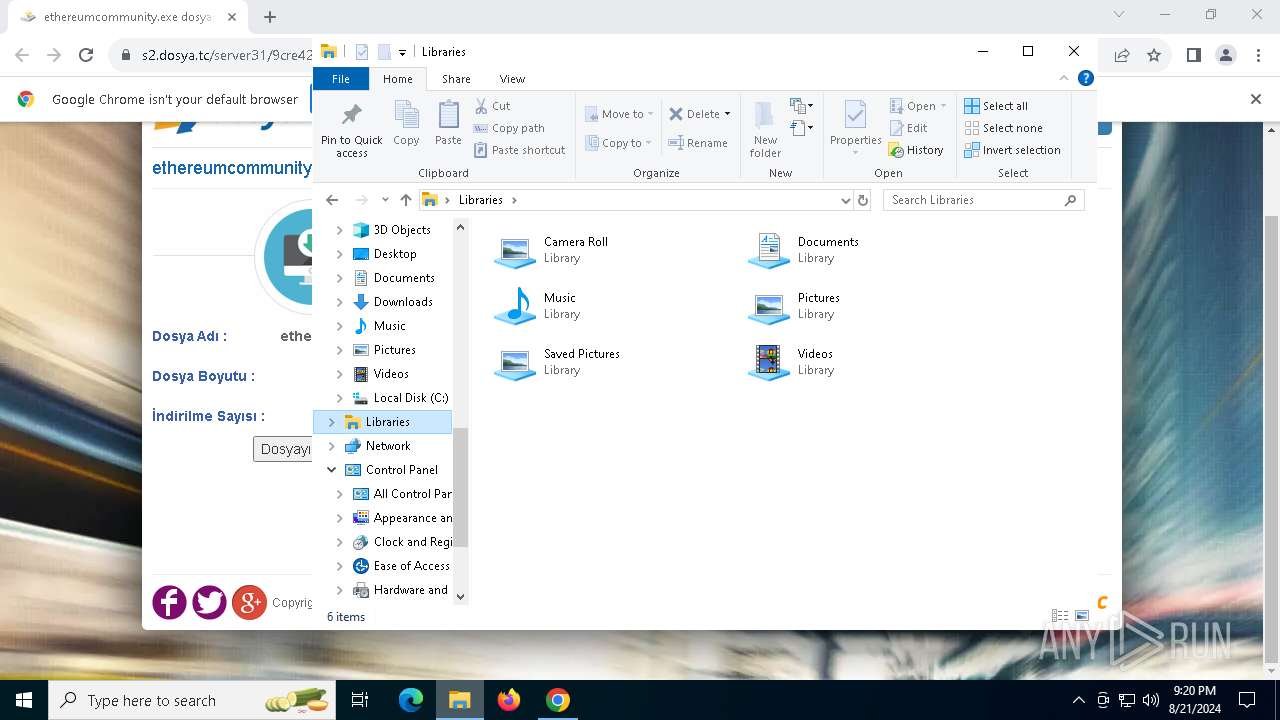The image size is (1280, 720).
Task: Click taskbar search box
Action: (193, 700)
